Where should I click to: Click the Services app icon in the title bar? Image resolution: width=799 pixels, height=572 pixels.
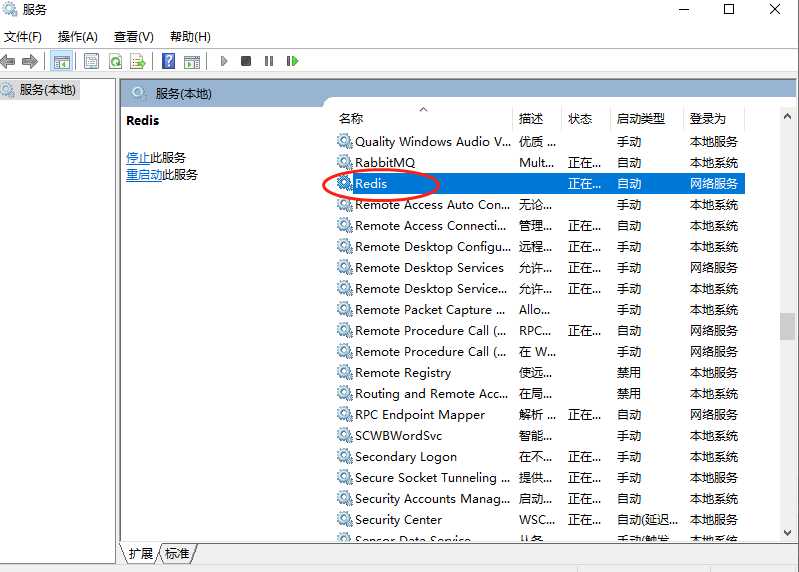(10, 9)
